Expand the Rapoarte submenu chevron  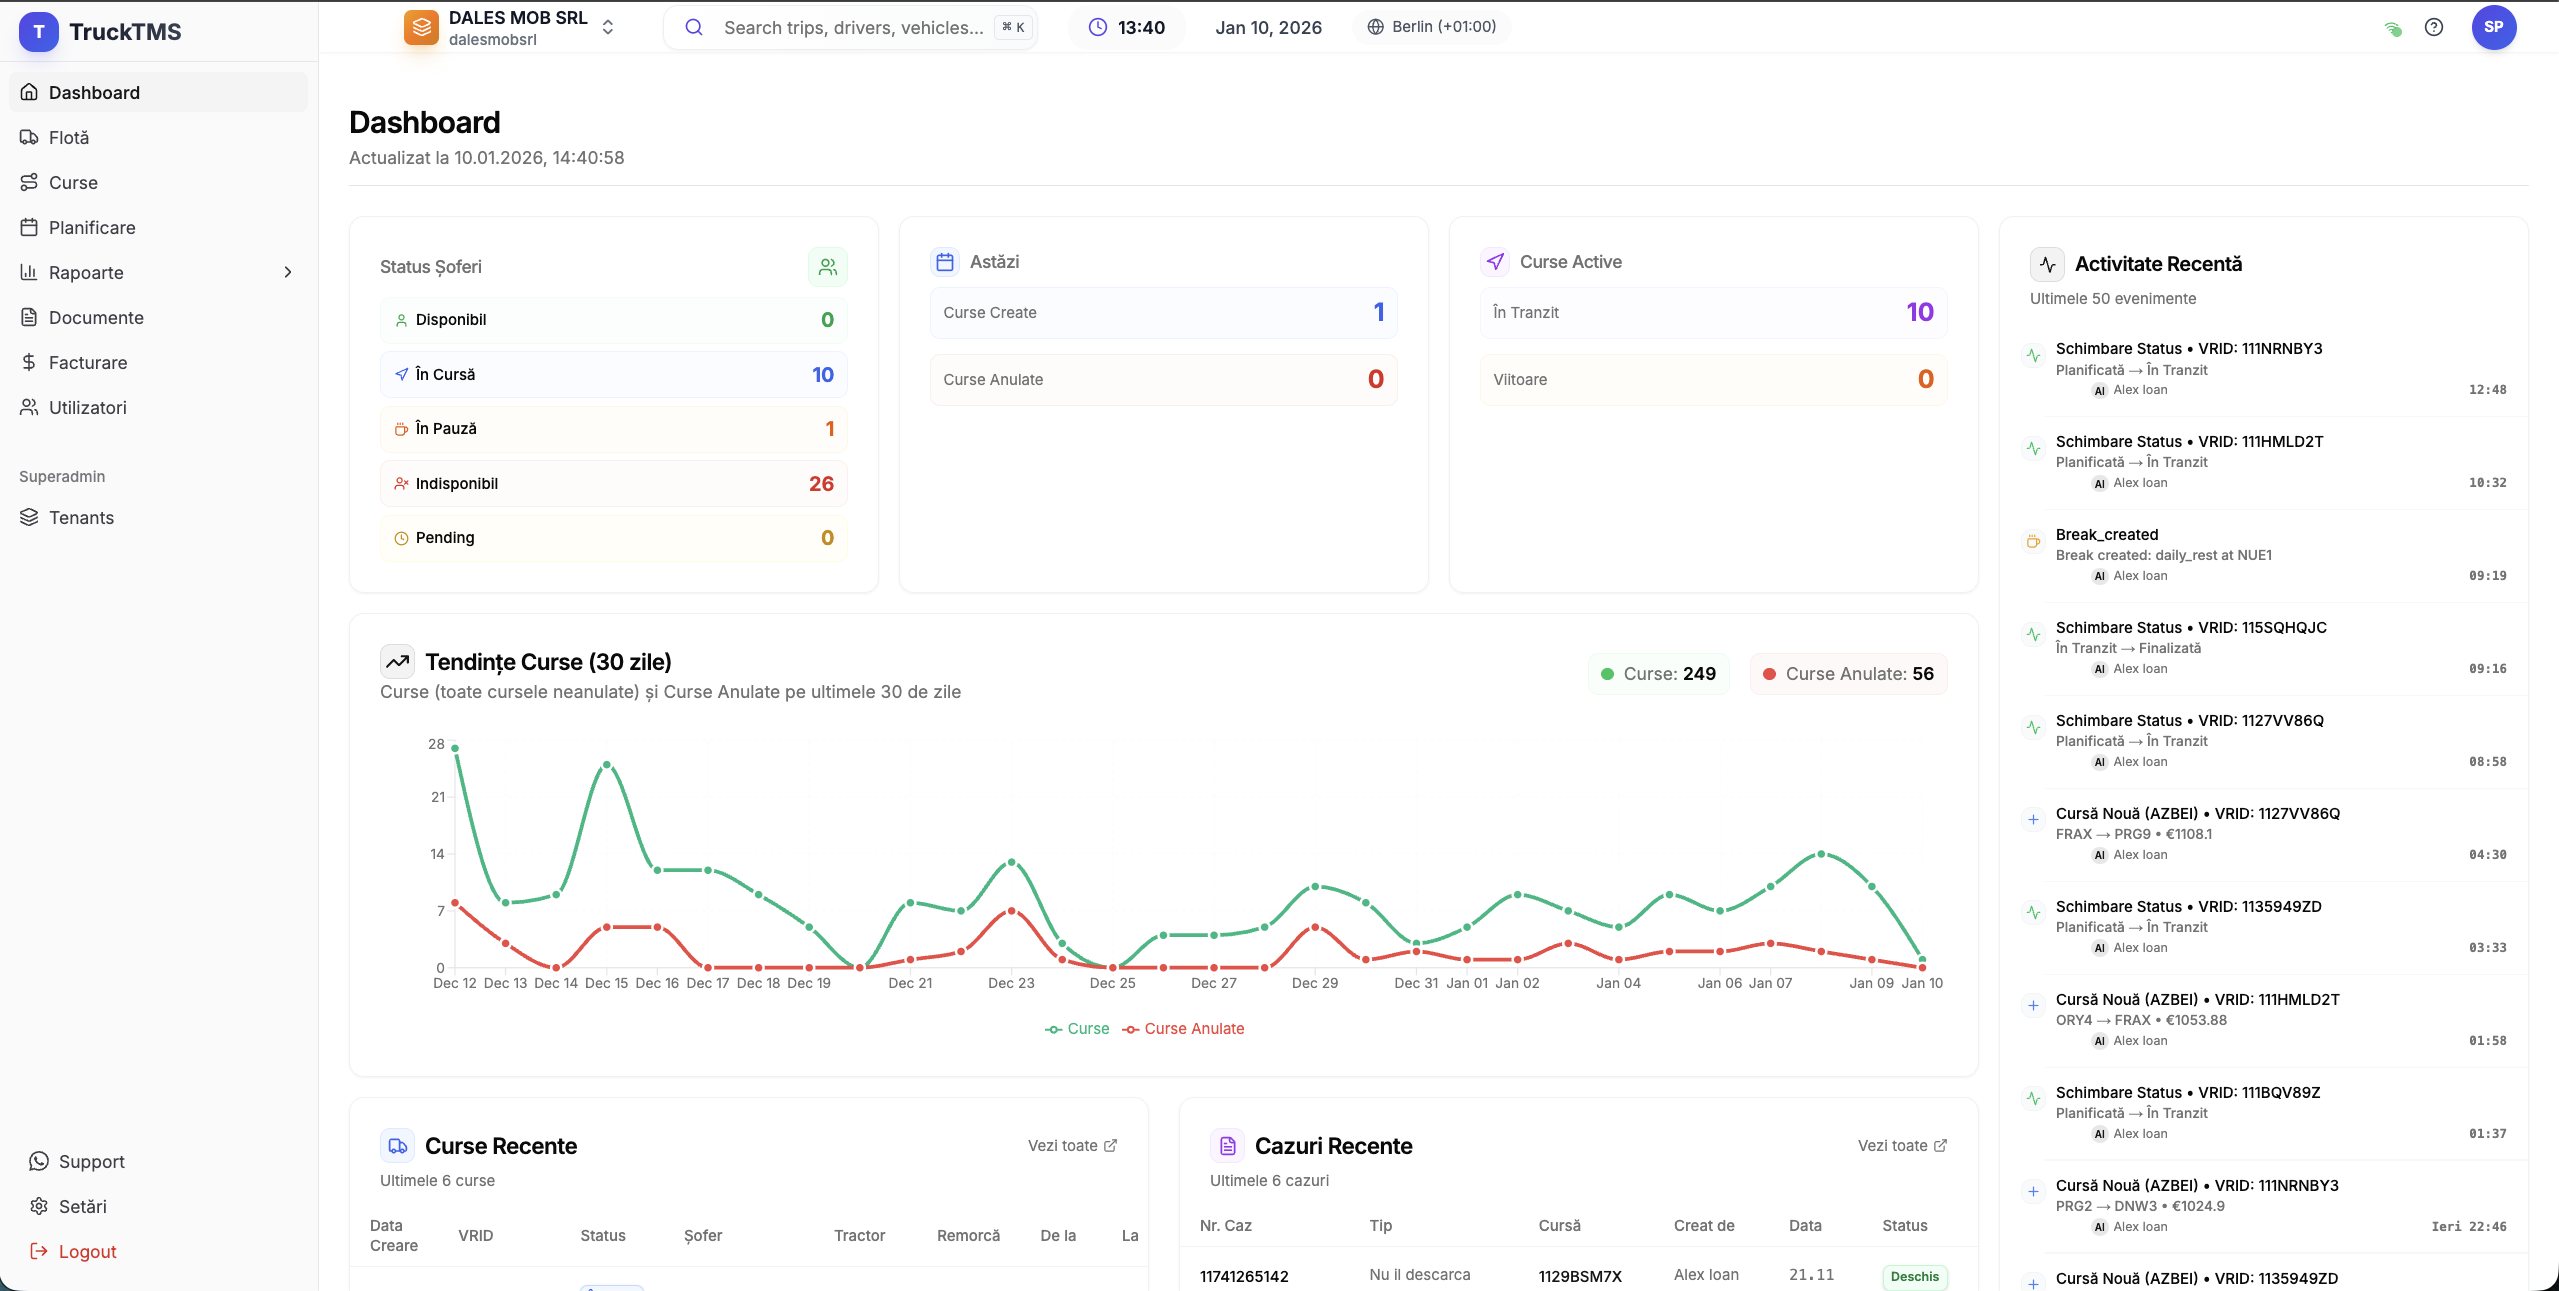coord(289,272)
